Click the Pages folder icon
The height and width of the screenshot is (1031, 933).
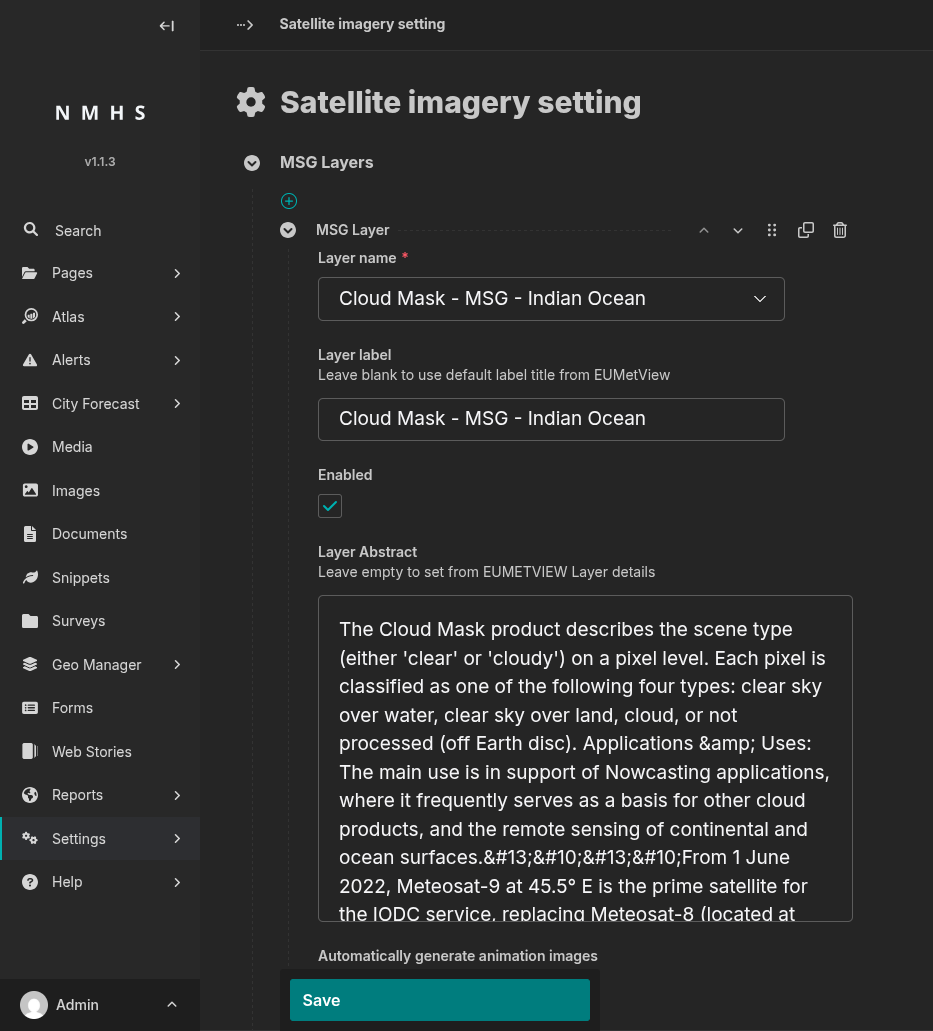[x=30, y=273]
